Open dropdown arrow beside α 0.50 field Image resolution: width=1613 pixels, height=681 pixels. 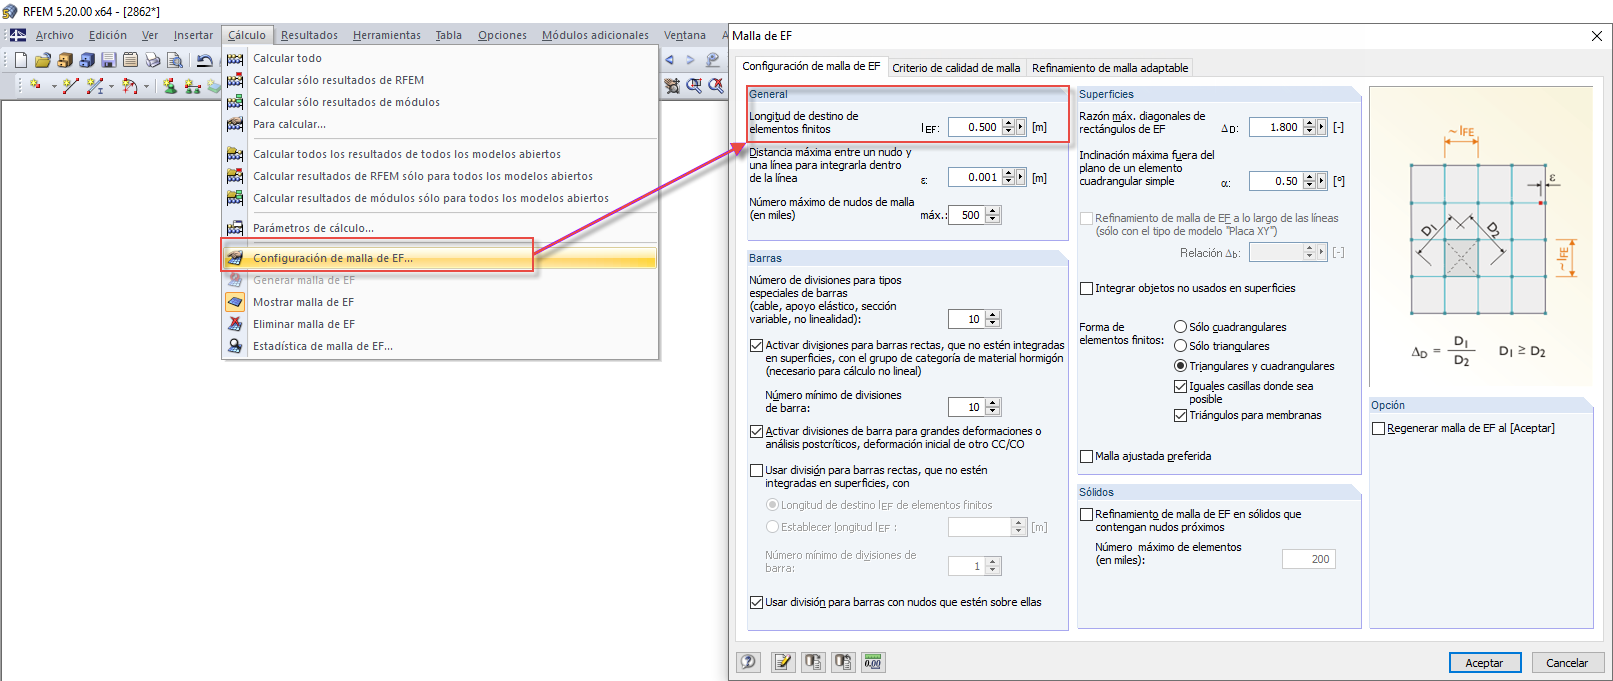1322,181
